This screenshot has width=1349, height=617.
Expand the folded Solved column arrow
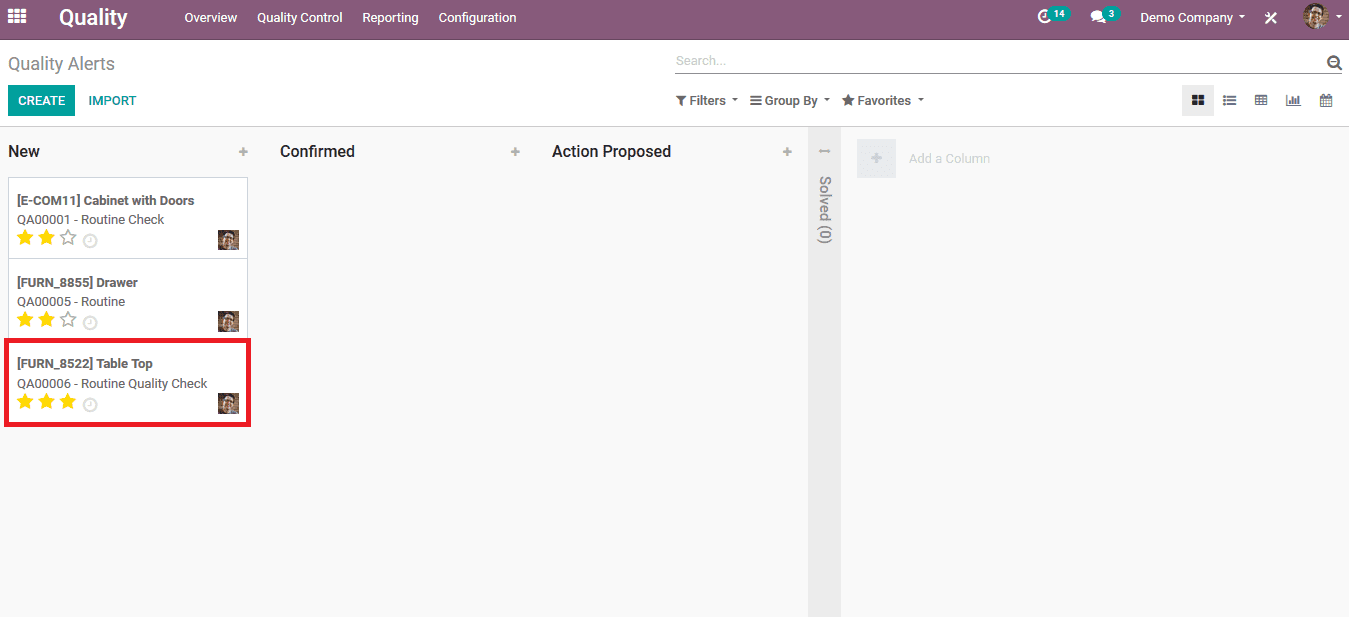pos(824,151)
